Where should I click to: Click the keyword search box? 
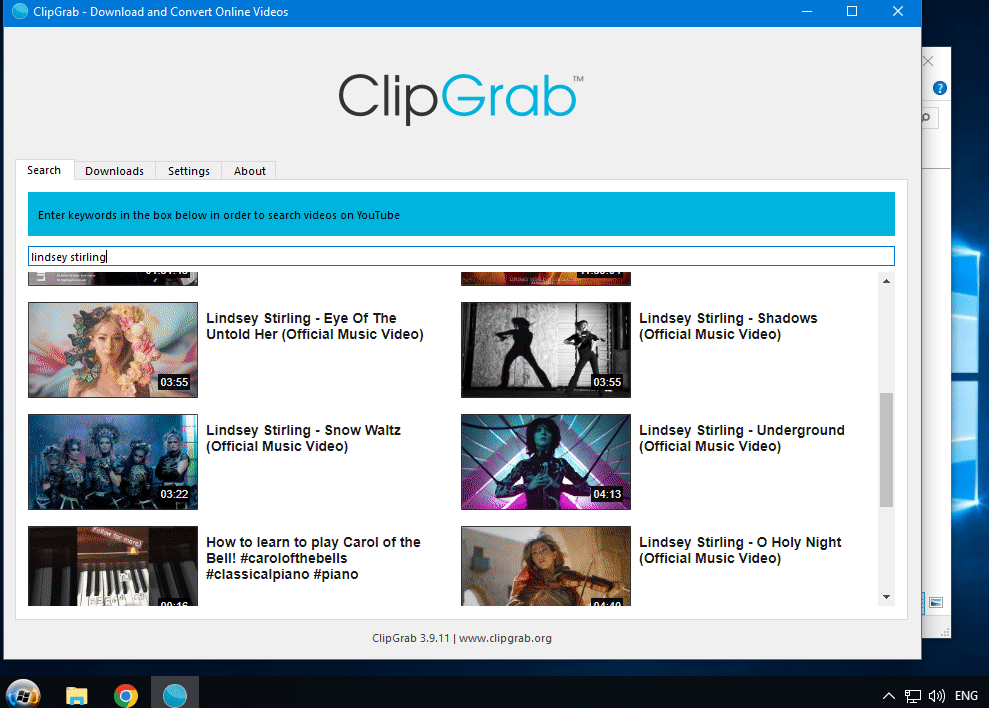tap(461, 256)
